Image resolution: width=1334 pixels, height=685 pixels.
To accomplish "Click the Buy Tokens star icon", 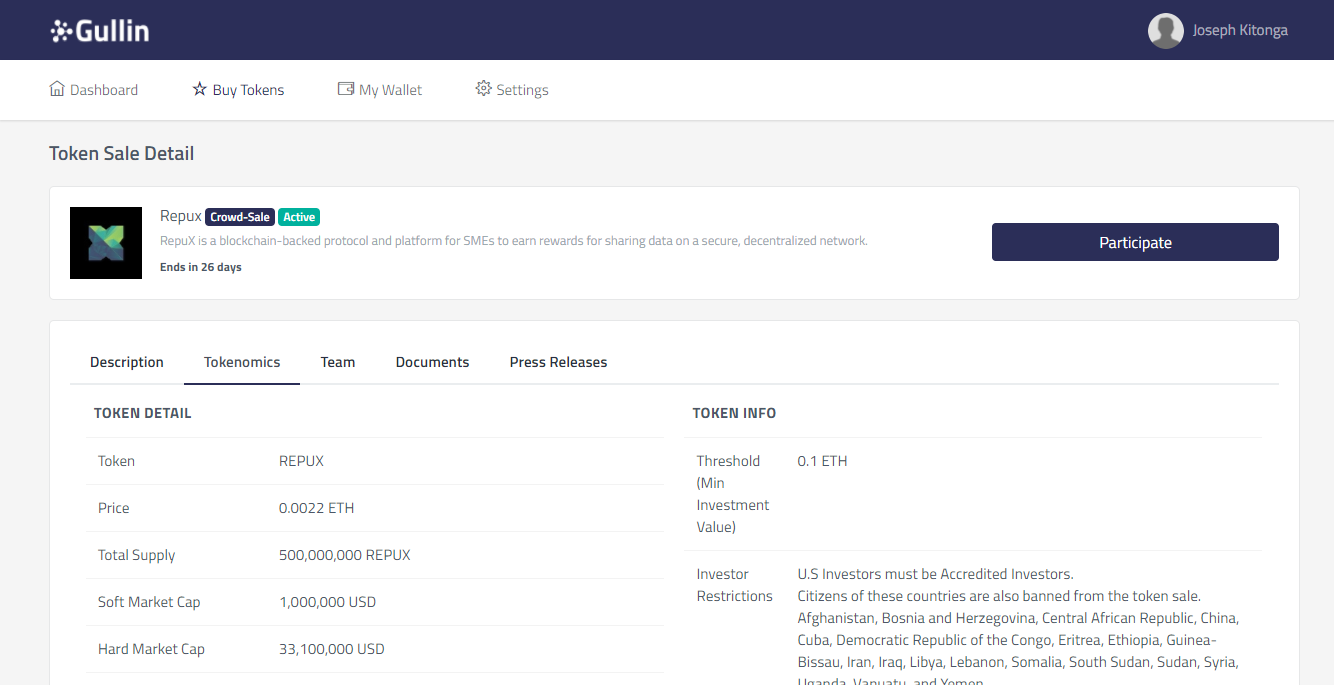I will pos(200,89).
